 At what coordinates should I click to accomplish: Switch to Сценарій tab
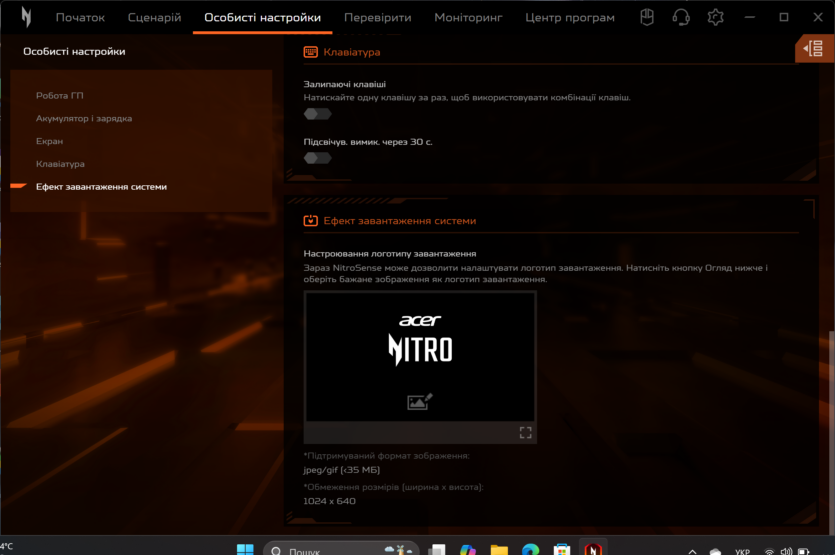pos(154,18)
